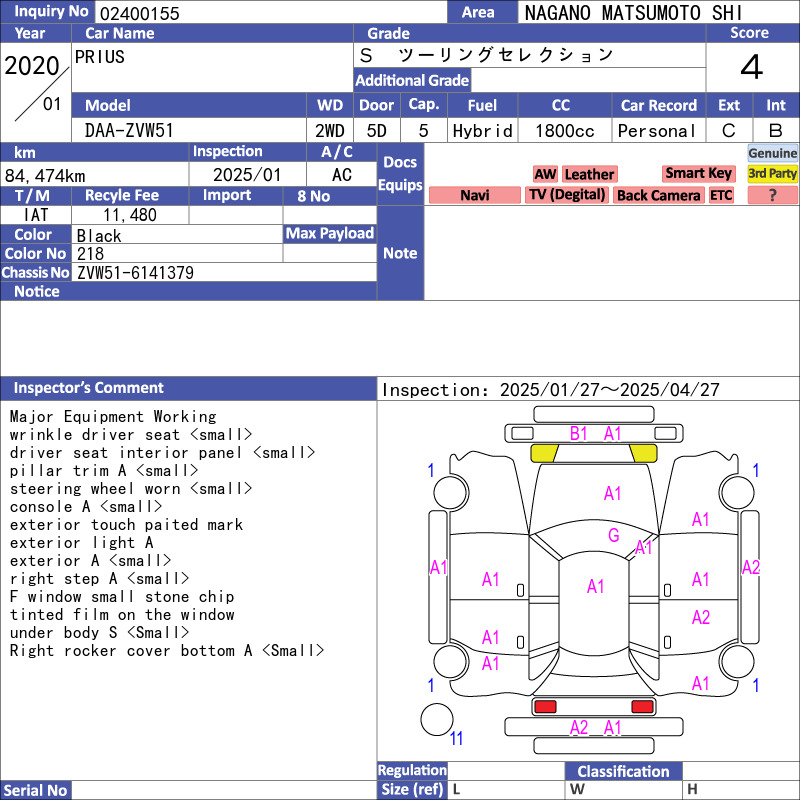Viewport: 800px width, 800px height.
Task: Click the left yellow headlight on the diagram
Action: click(x=544, y=453)
